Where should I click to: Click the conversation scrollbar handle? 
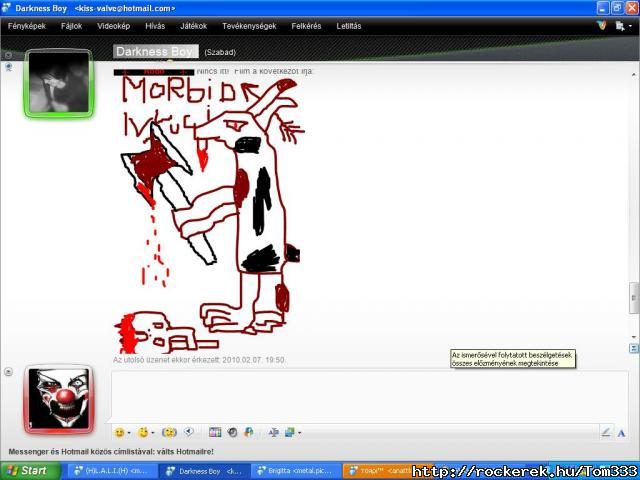[x=633, y=298]
